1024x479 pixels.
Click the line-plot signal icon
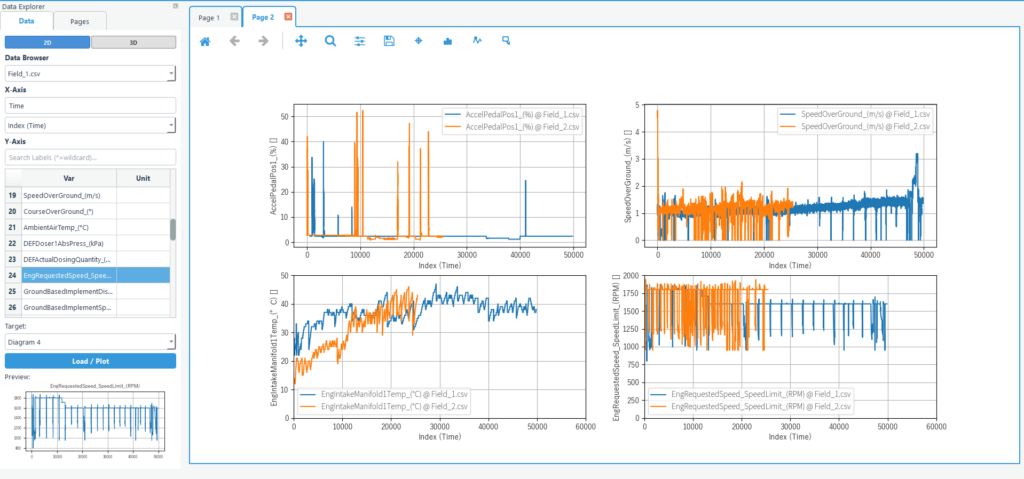point(477,41)
